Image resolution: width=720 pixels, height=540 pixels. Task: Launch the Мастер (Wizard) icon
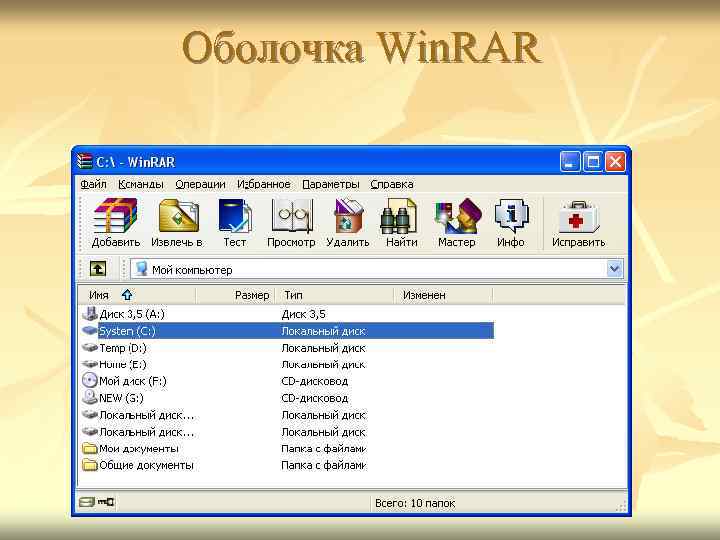457,215
